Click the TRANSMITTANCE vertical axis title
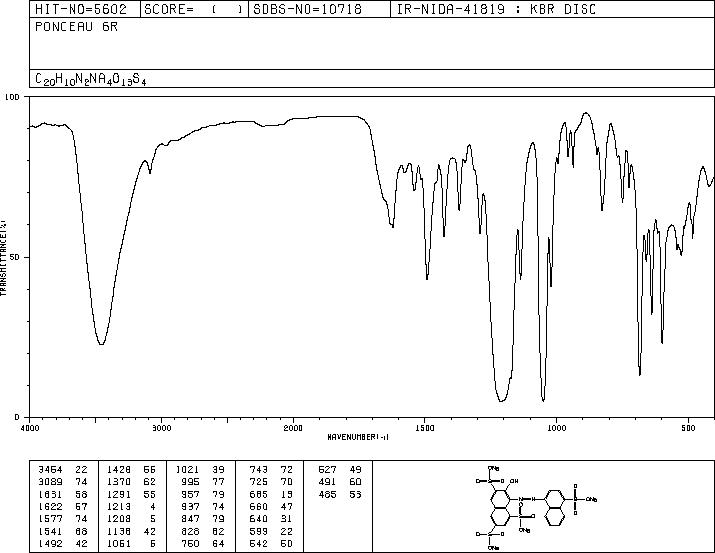 [3, 258]
